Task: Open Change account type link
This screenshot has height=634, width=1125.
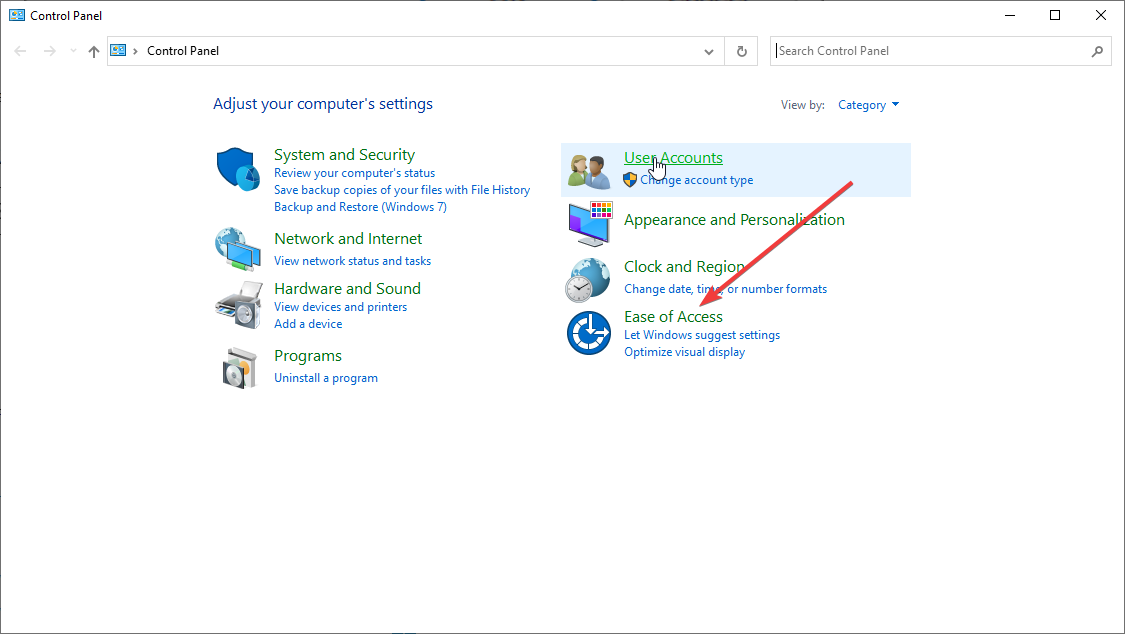Action: pos(697,180)
